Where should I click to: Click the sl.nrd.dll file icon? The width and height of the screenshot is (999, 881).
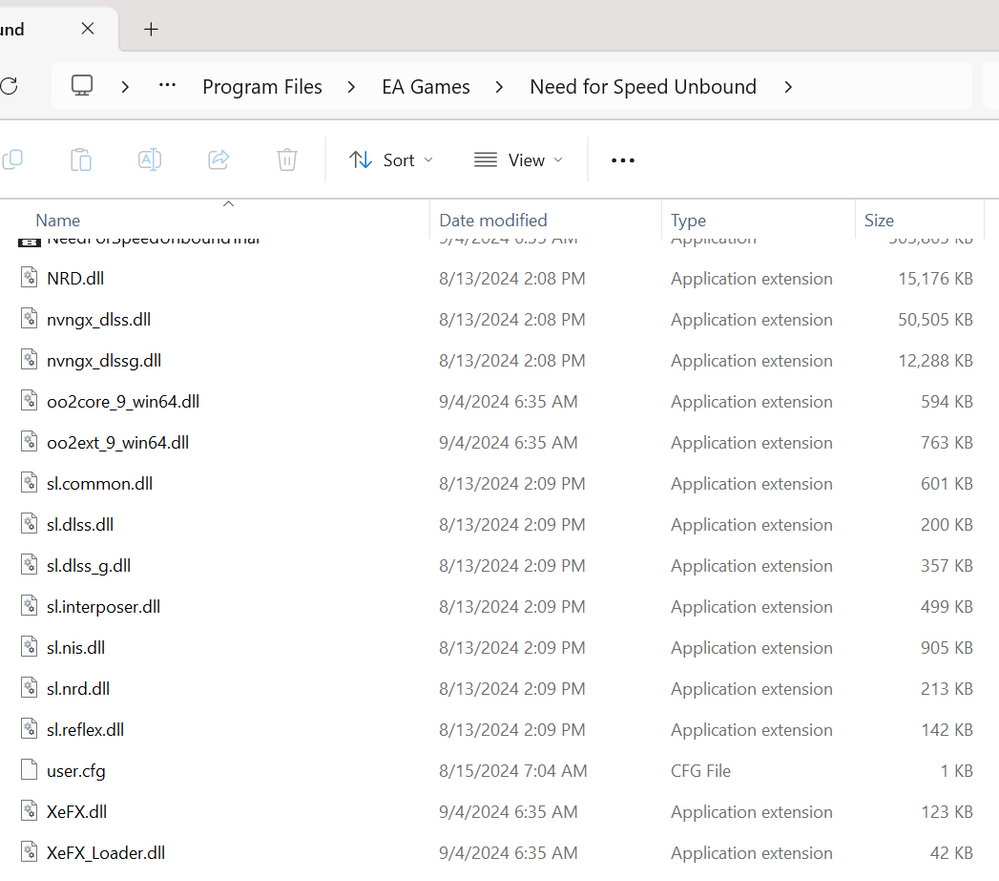pos(29,688)
